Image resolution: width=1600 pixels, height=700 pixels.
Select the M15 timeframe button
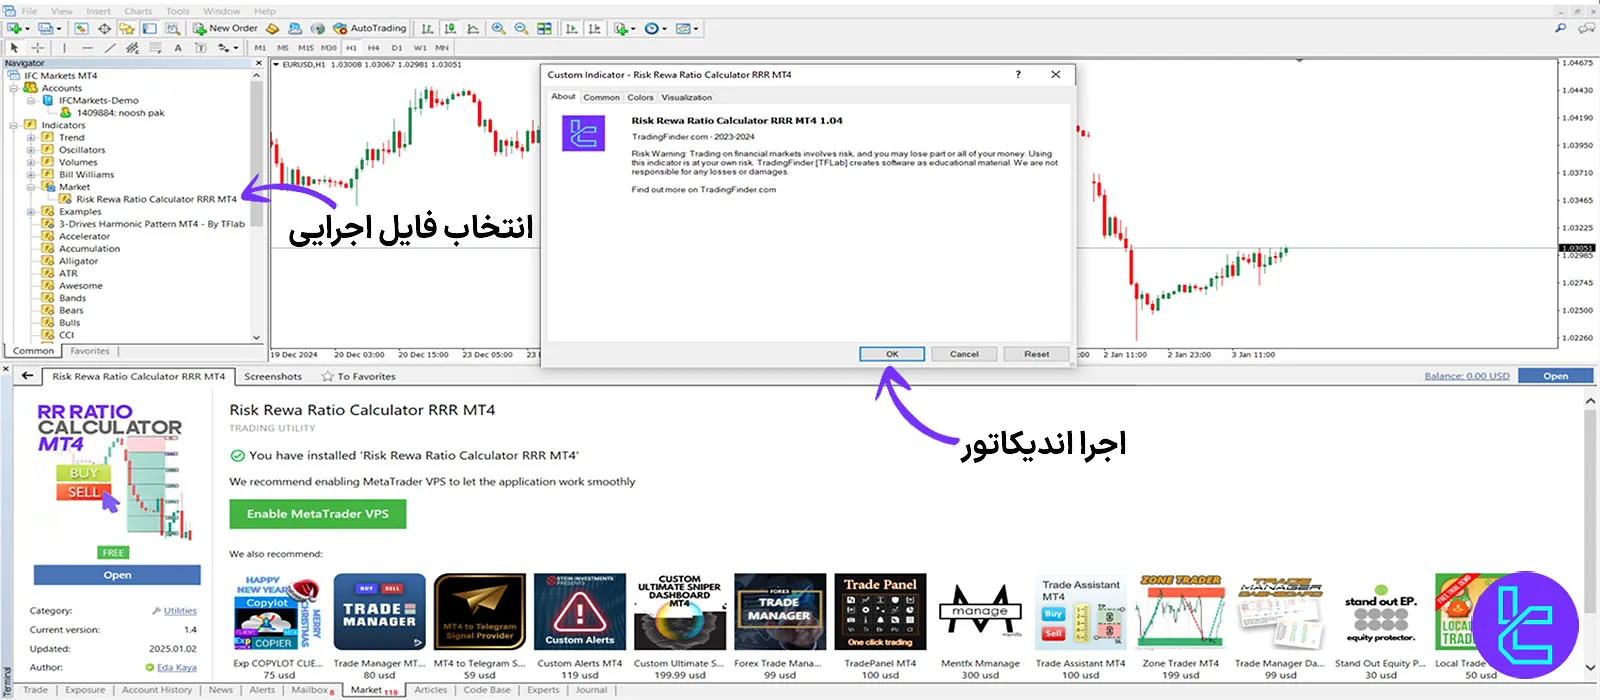coord(306,47)
